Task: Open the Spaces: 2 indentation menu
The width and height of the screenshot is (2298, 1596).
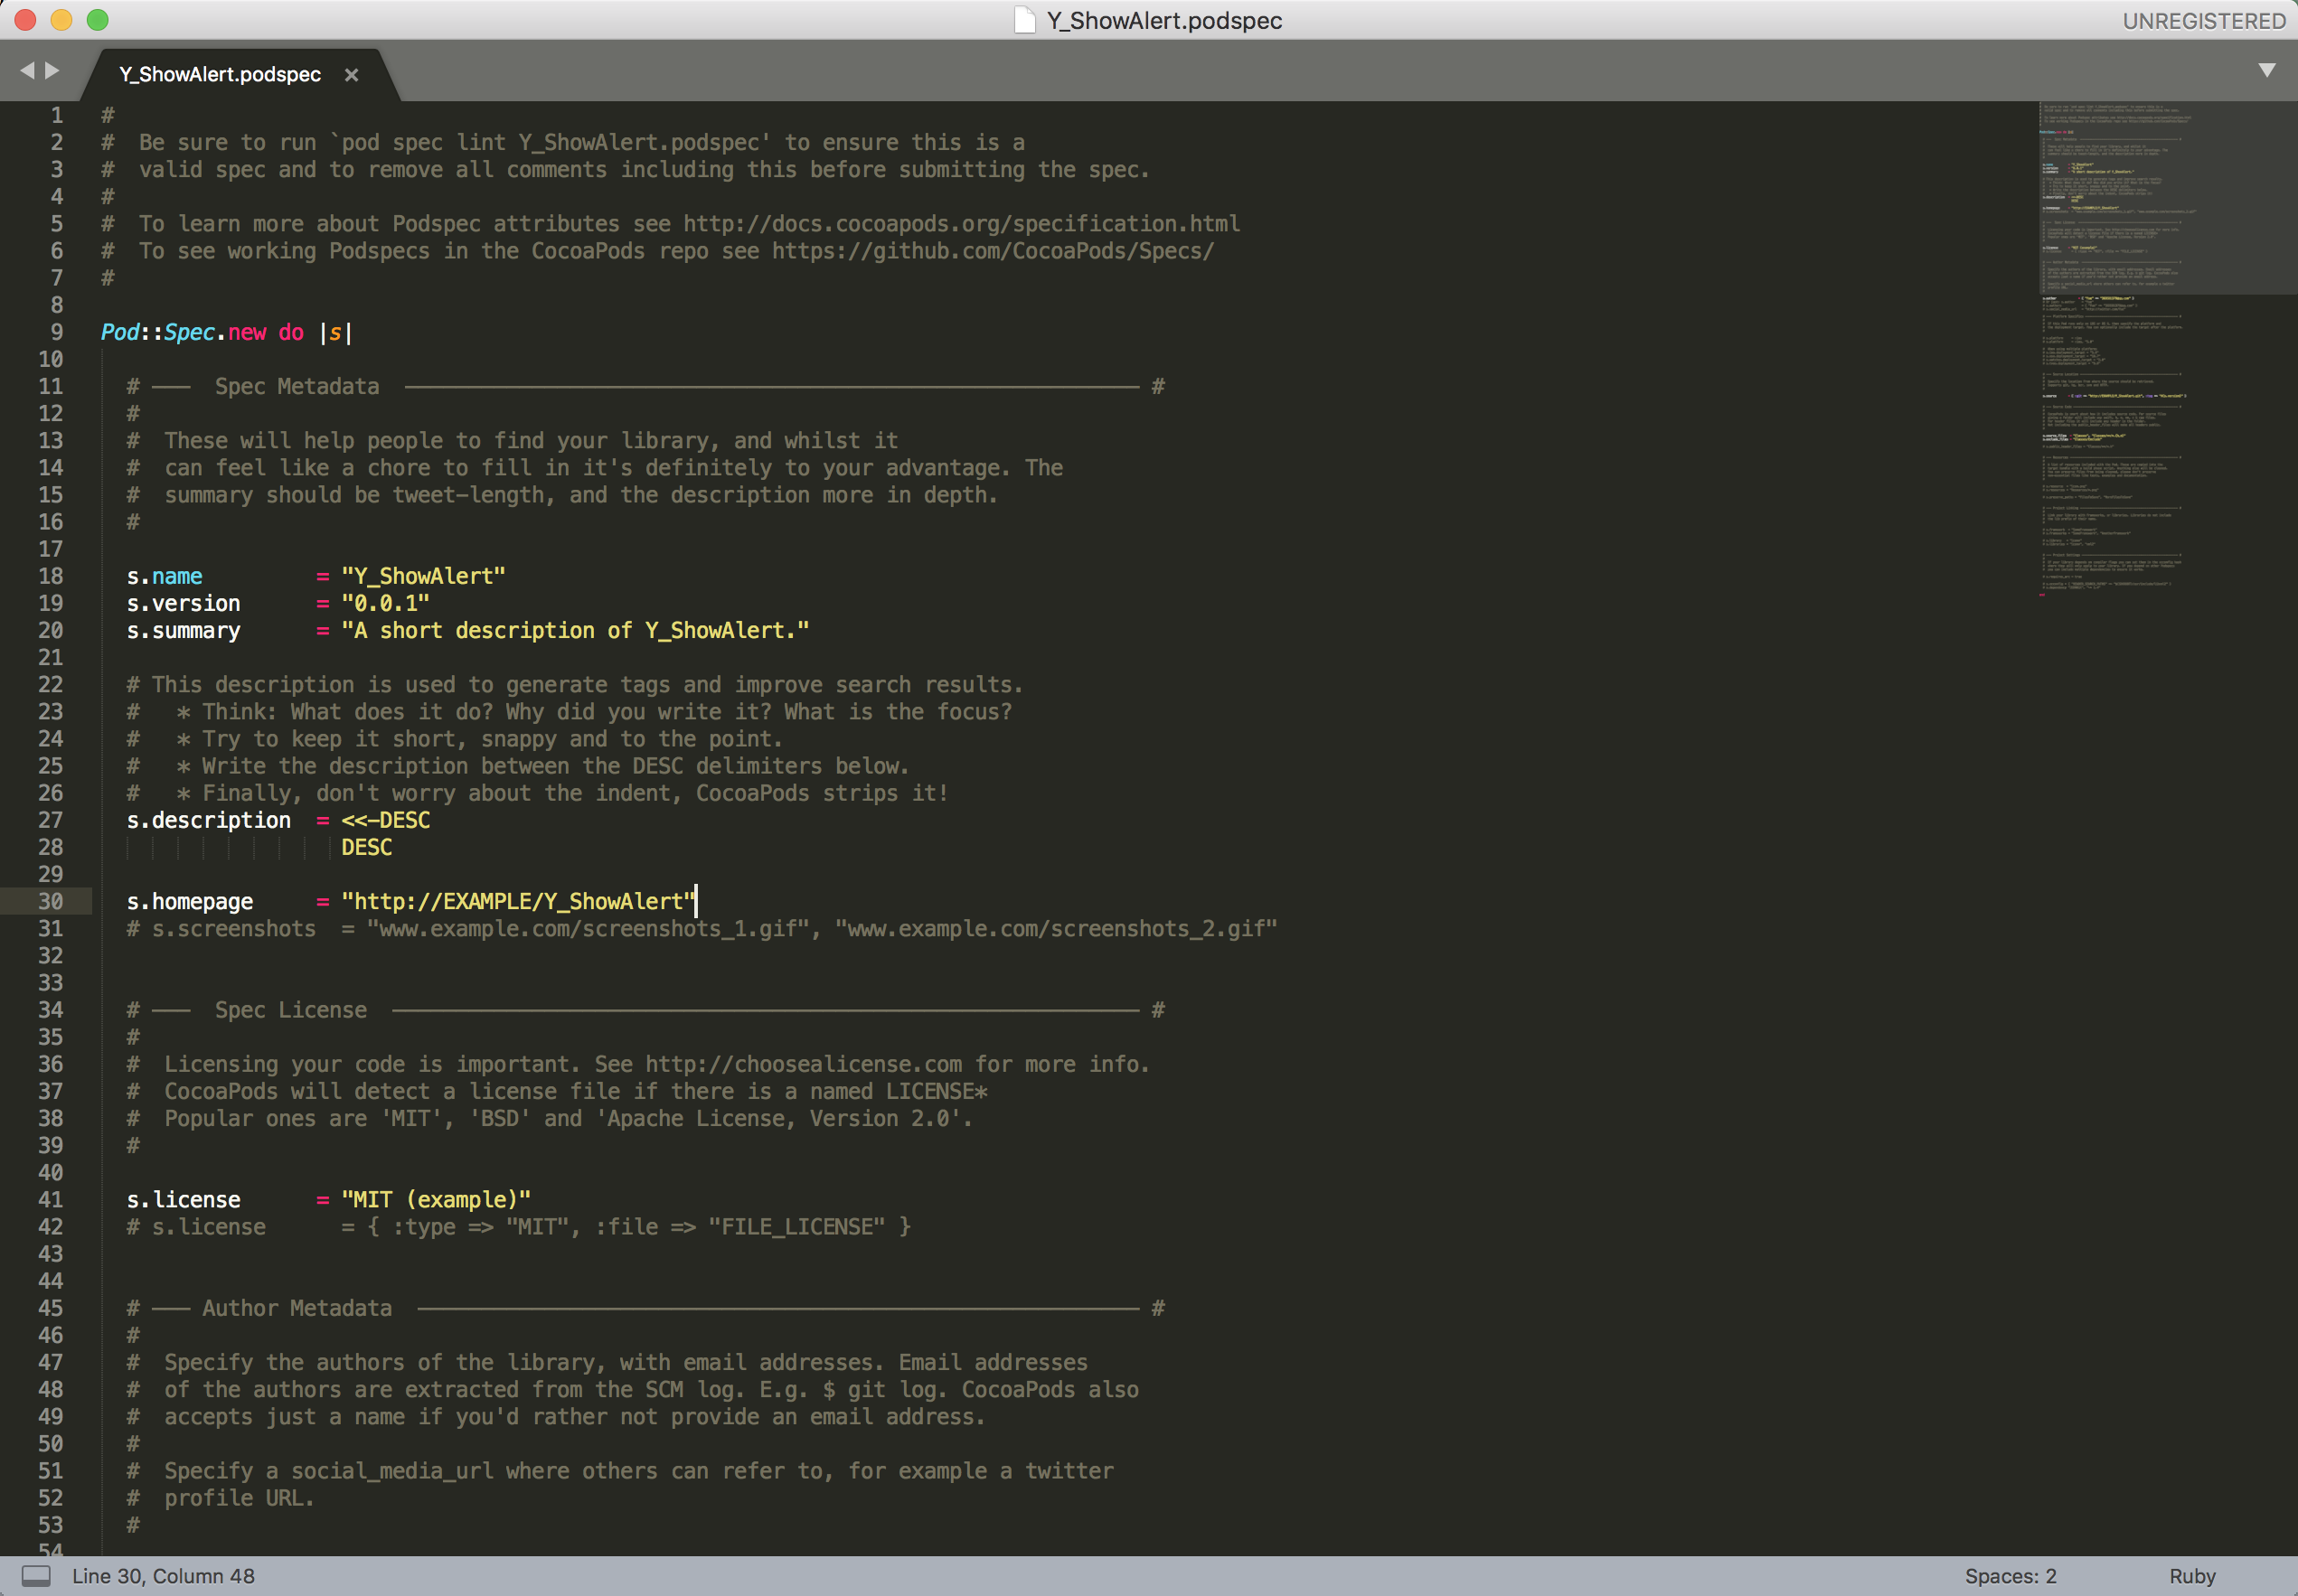Action: (x=2010, y=1576)
